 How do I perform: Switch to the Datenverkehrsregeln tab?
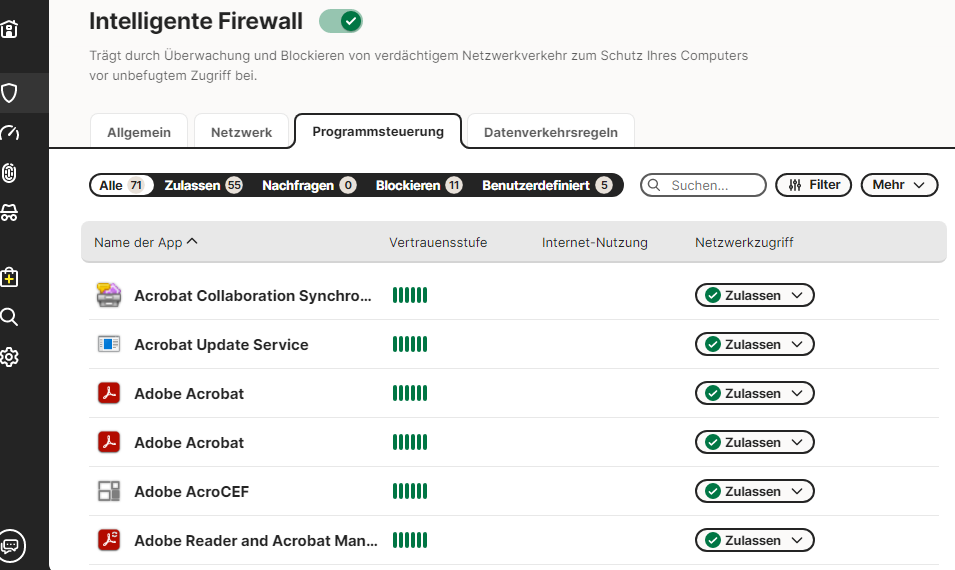(550, 132)
